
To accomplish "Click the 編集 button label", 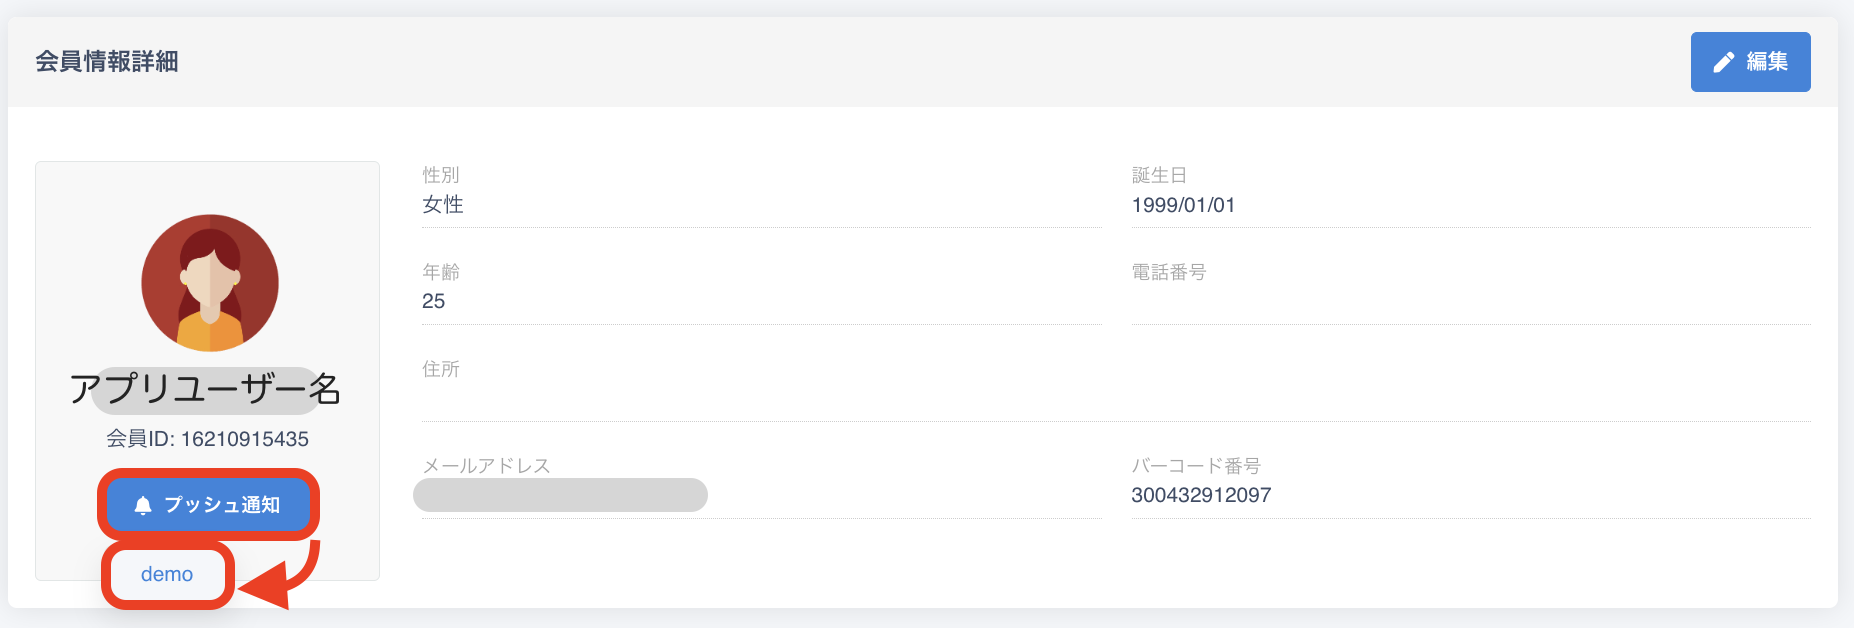I will (1767, 62).
